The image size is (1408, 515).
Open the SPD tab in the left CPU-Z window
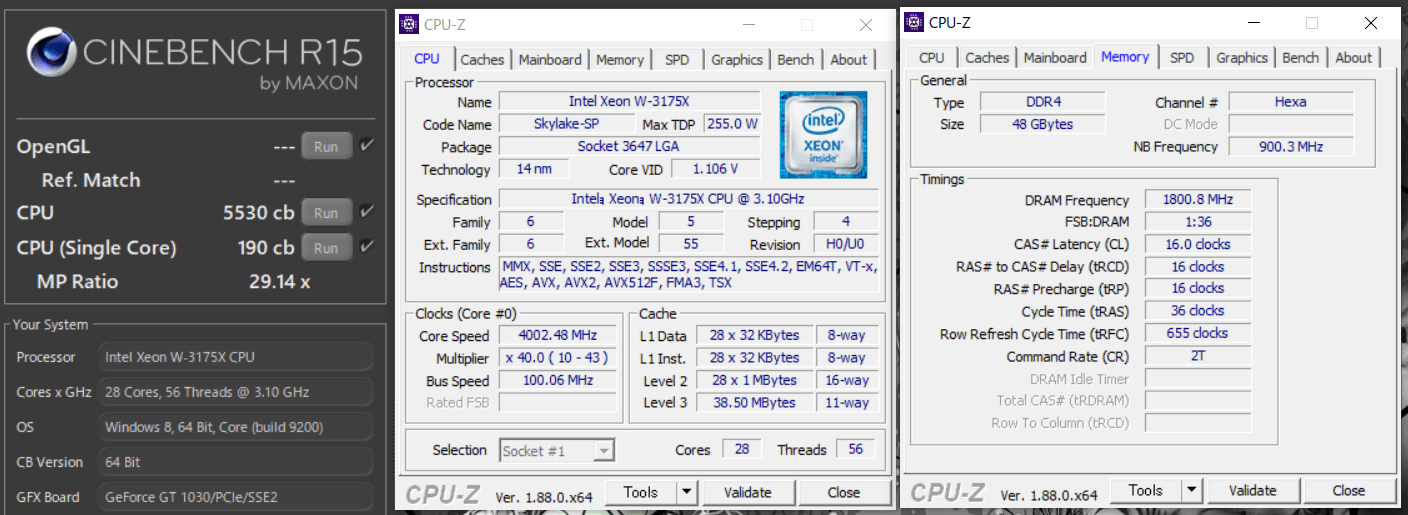tap(677, 60)
